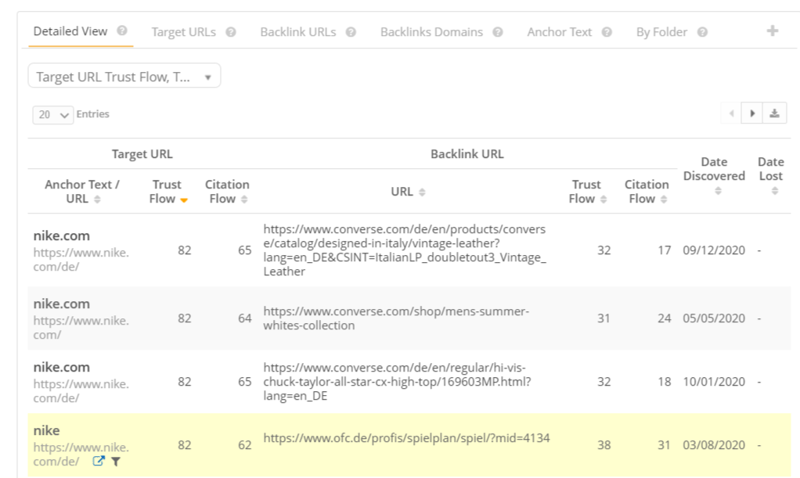Switch to Detailed View tab

point(70,31)
